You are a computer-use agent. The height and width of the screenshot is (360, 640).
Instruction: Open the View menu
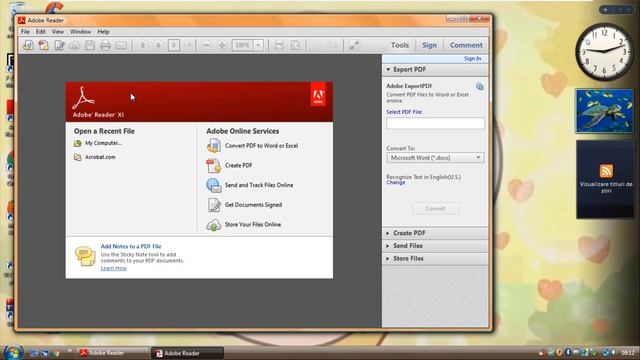(x=58, y=31)
